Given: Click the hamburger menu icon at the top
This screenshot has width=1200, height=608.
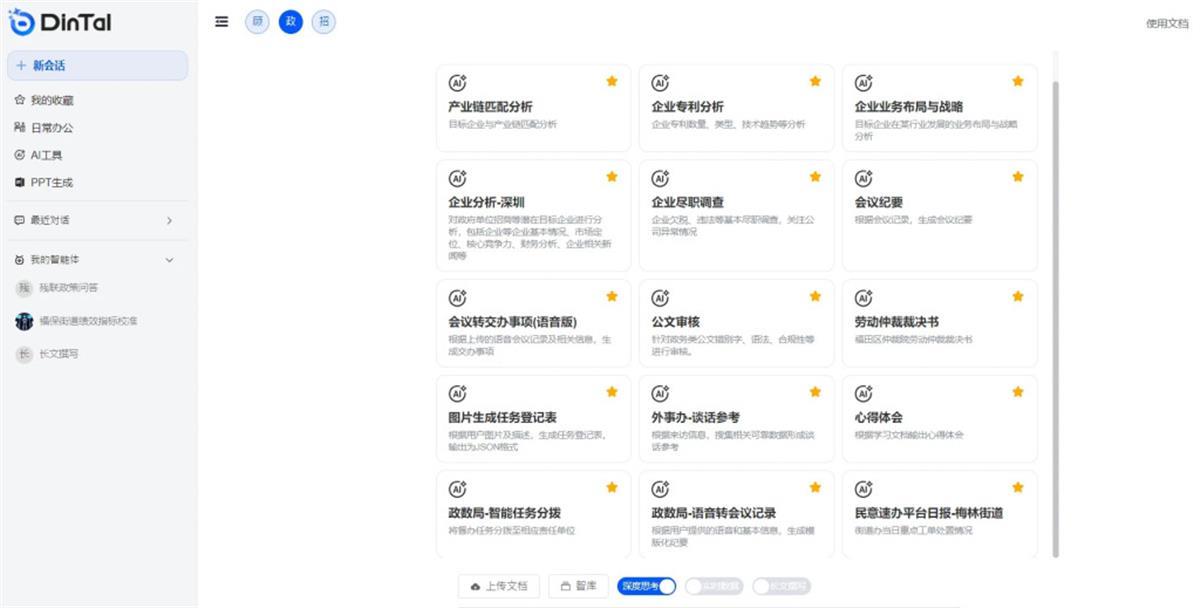Looking at the screenshot, I should pyautogui.click(x=221, y=21).
